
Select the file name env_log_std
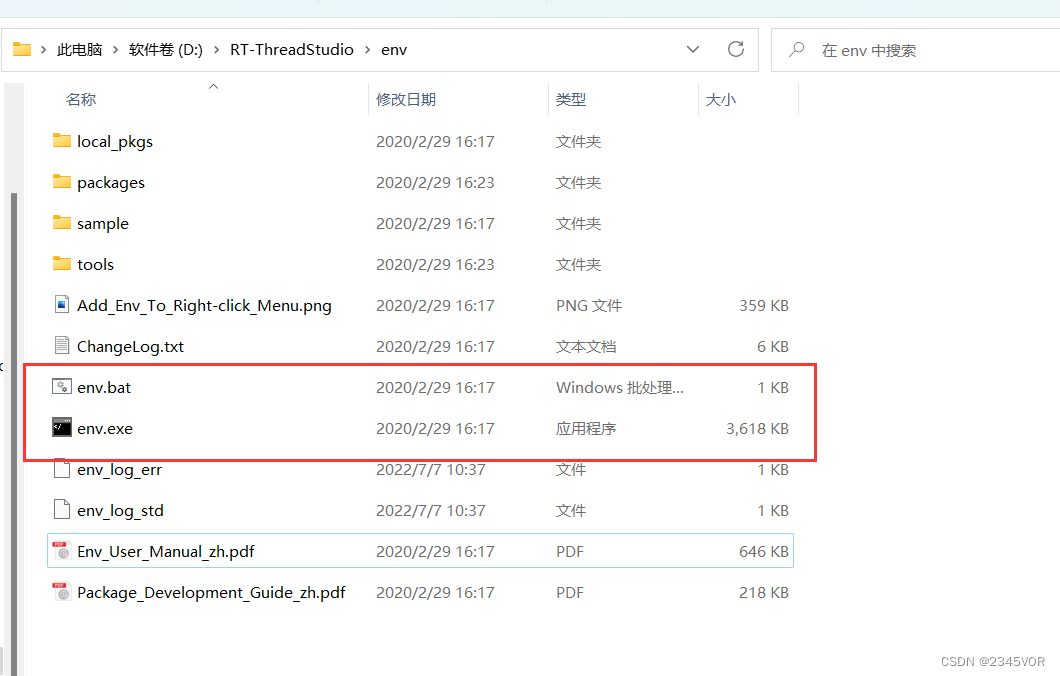point(120,510)
